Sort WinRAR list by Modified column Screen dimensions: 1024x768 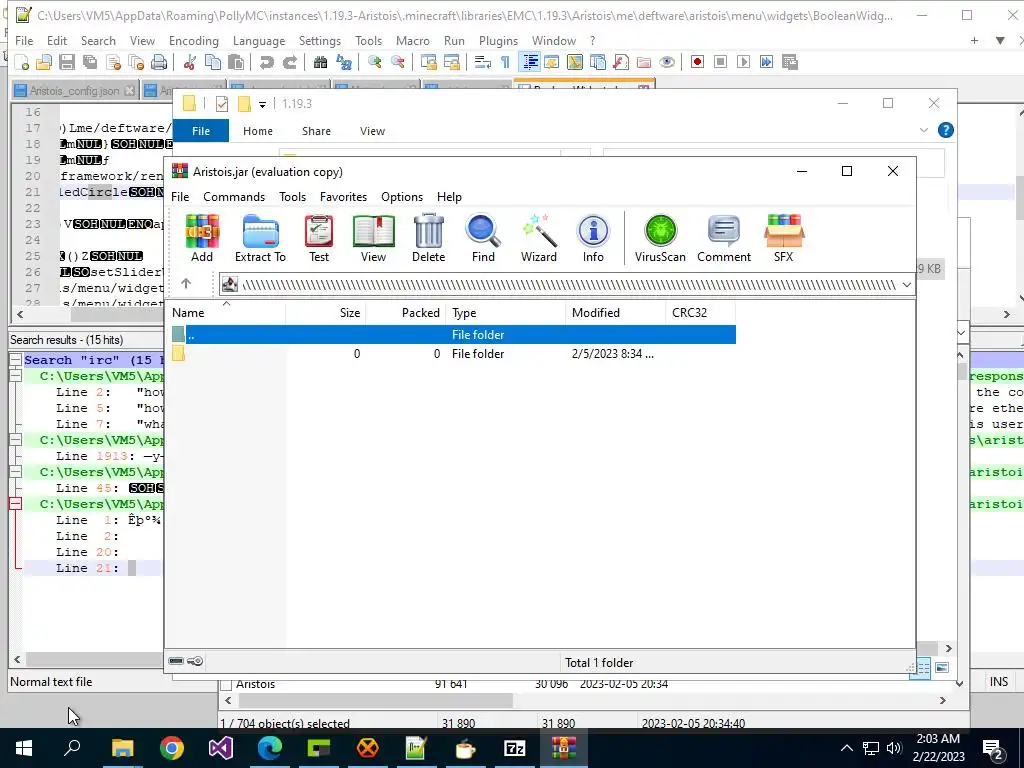pyautogui.click(x=615, y=313)
